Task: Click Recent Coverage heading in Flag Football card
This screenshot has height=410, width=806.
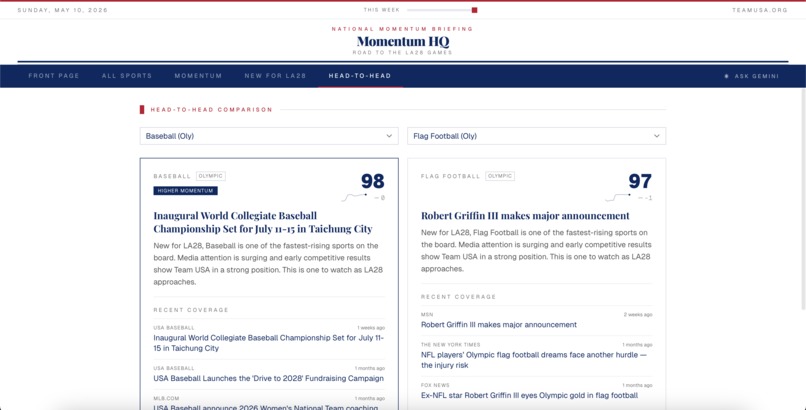Action: tap(459, 297)
